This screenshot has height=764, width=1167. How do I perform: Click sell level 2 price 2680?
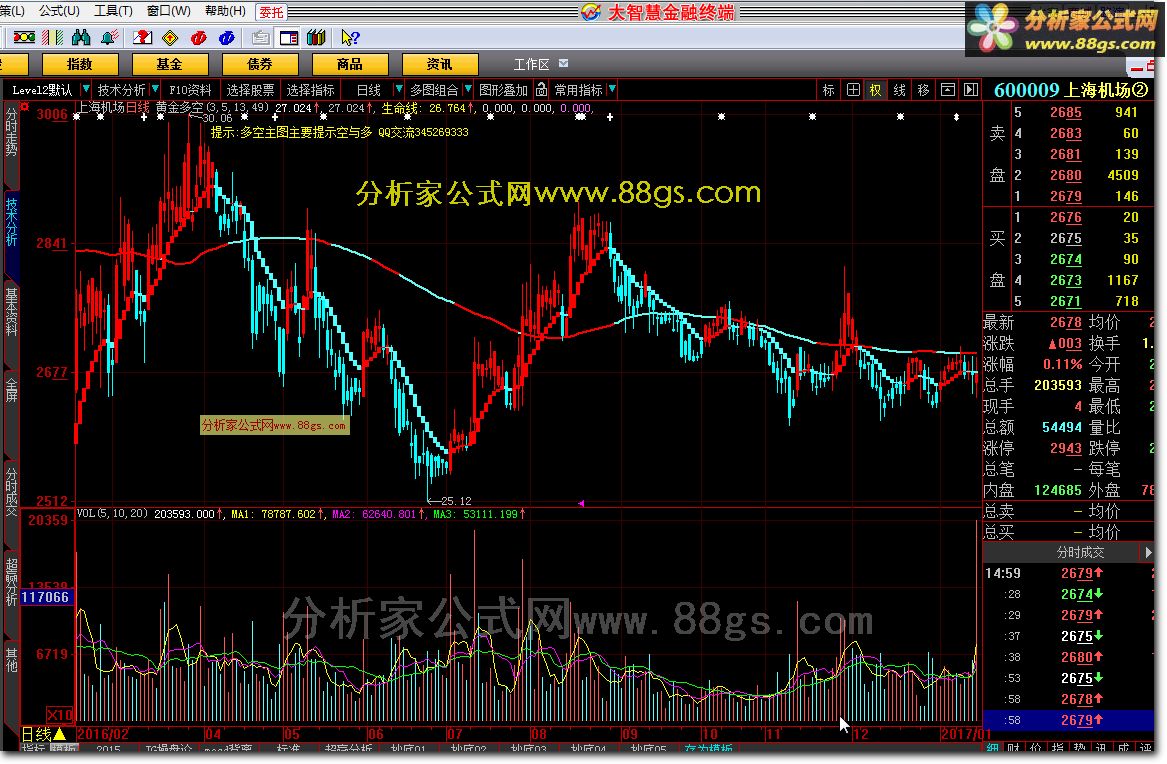click(1066, 176)
